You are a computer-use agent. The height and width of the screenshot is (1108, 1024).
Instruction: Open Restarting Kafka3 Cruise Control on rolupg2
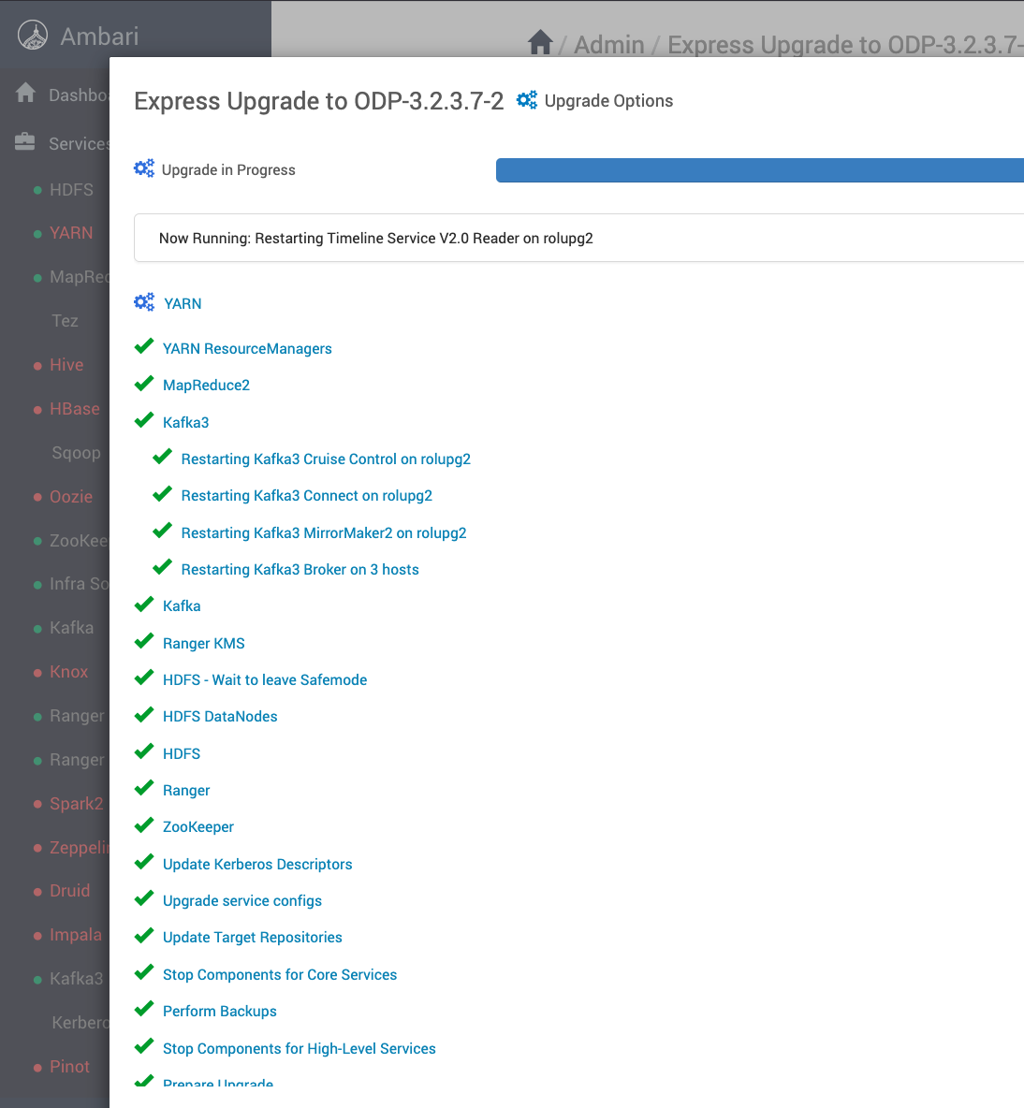tap(326, 459)
